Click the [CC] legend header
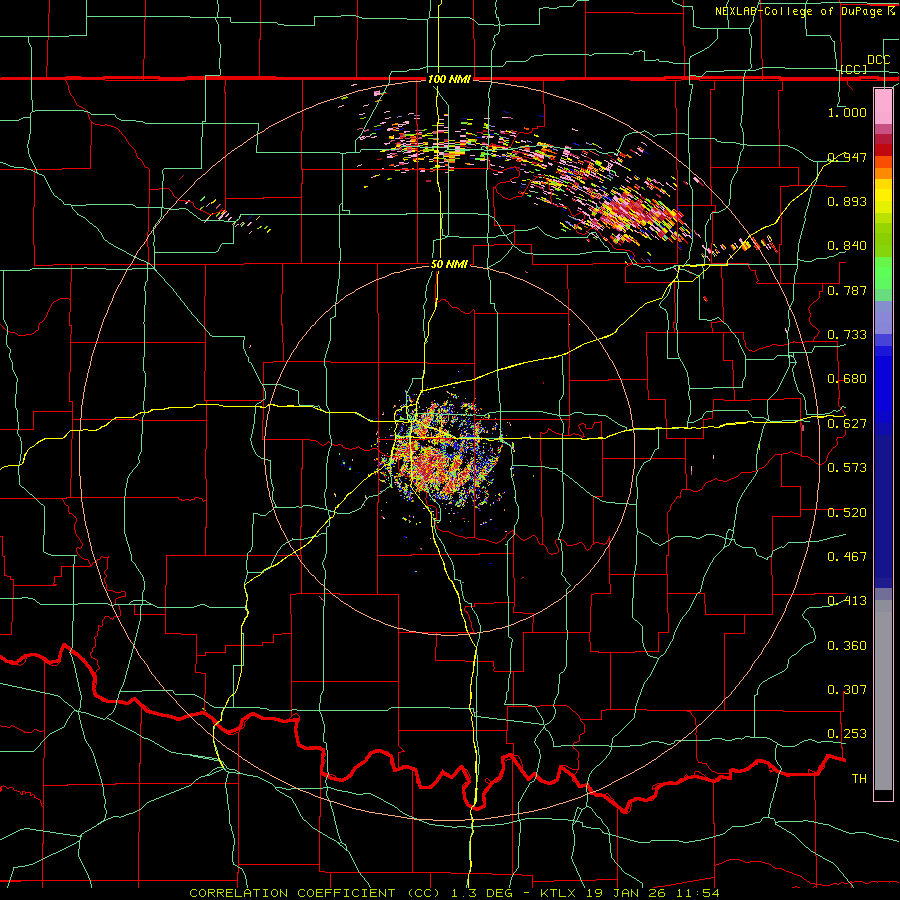 854,69
